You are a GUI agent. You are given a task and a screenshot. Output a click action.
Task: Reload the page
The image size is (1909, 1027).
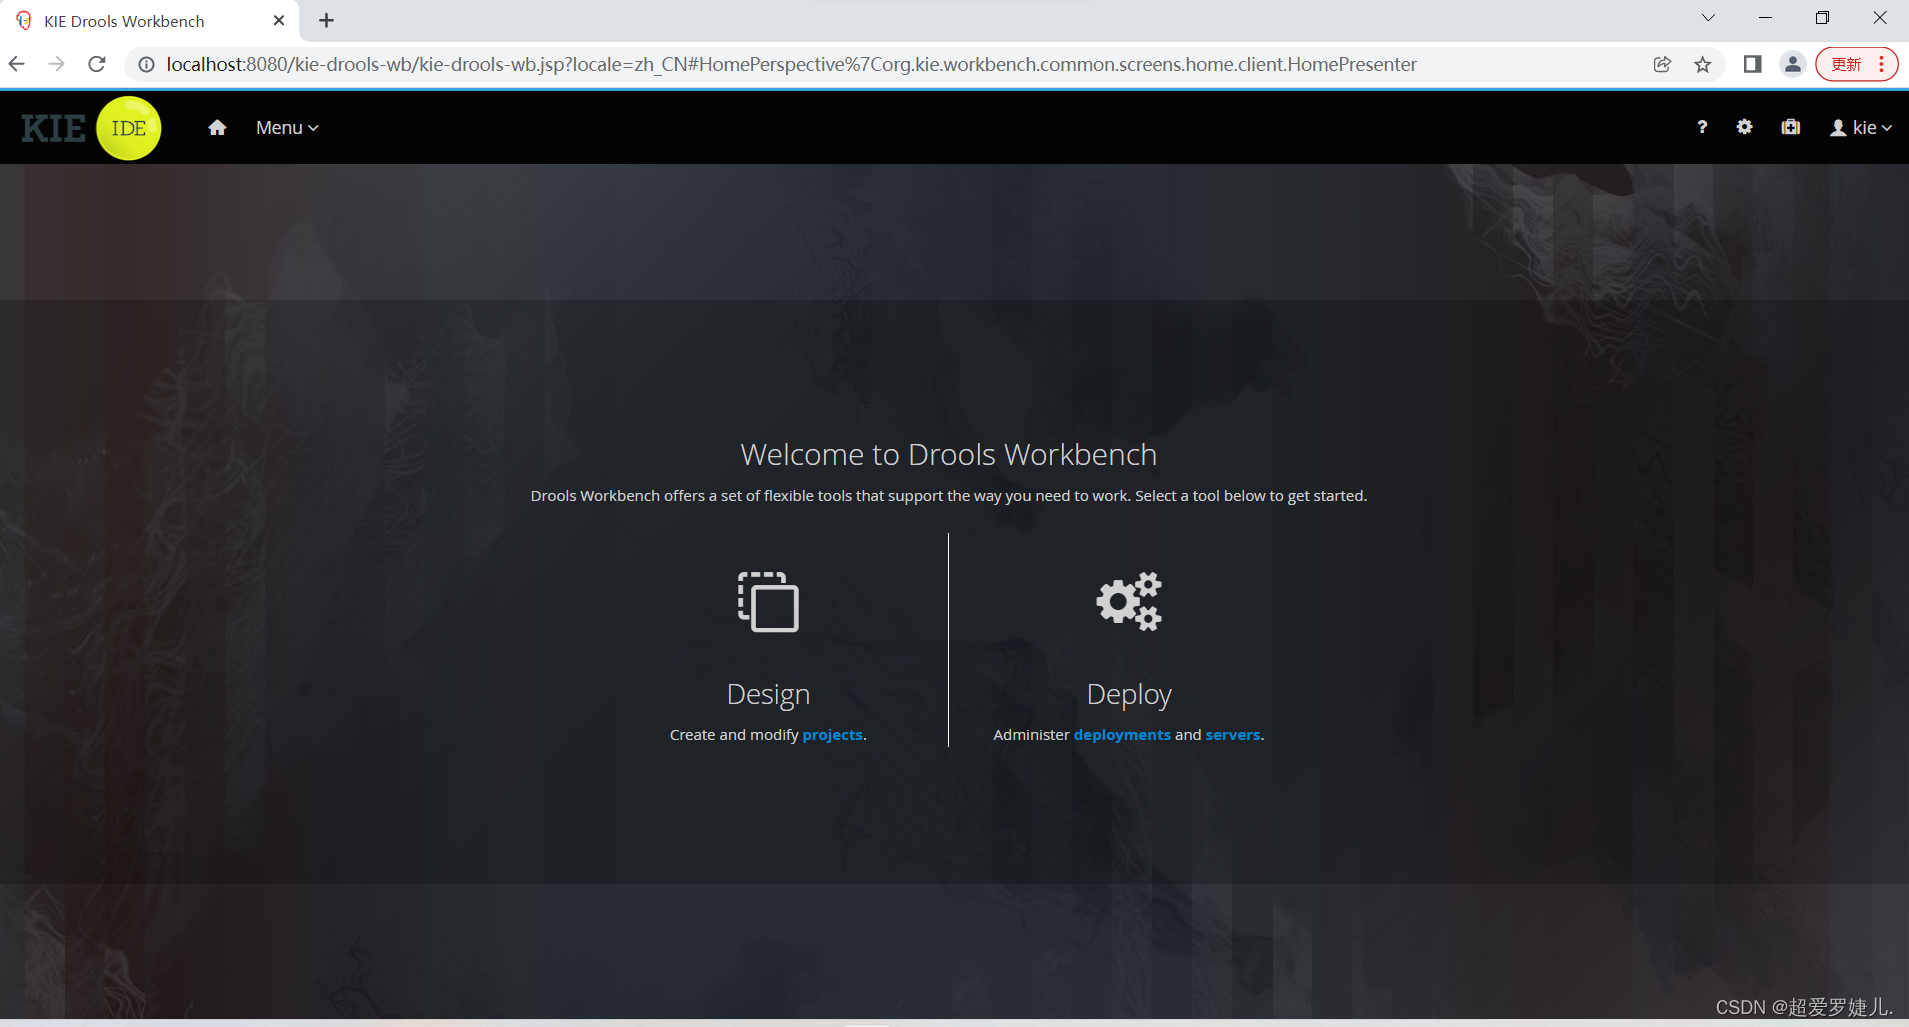pyautogui.click(x=97, y=64)
